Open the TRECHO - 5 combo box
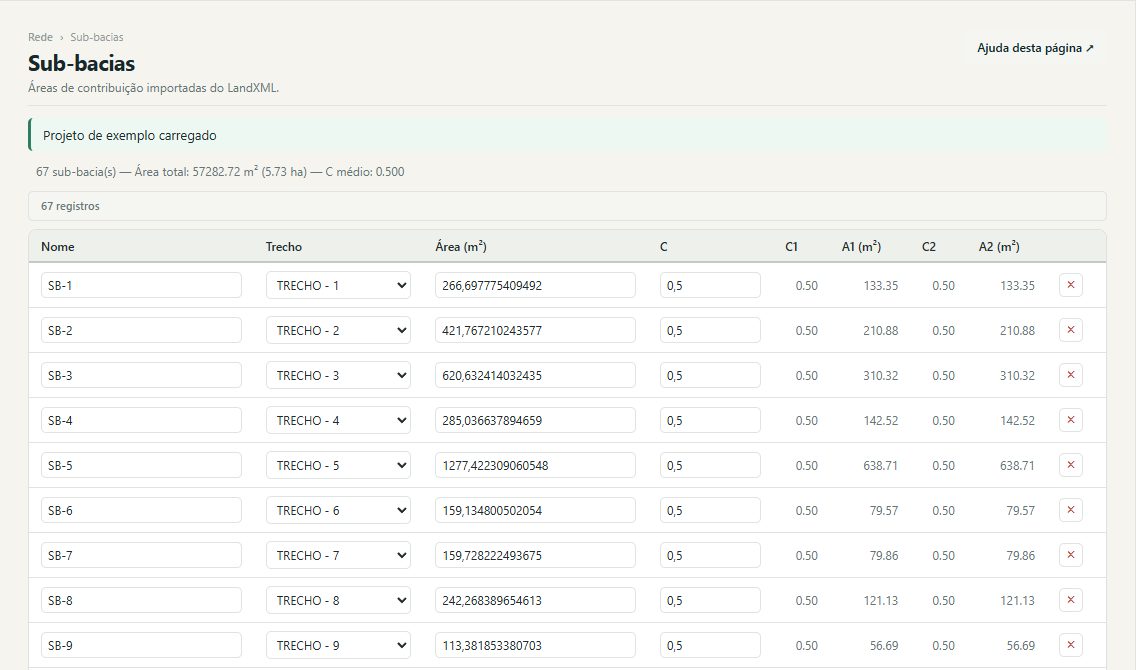Viewport: 1136px width, 670px height. pyautogui.click(x=338, y=465)
